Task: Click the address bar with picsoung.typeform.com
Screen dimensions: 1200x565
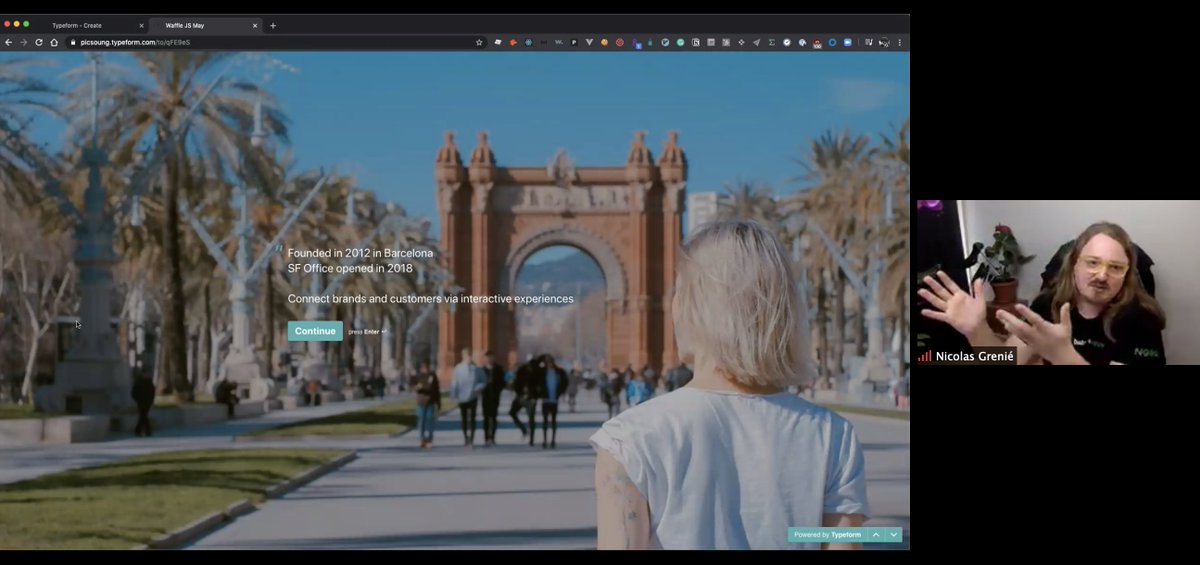Action: [275, 42]
